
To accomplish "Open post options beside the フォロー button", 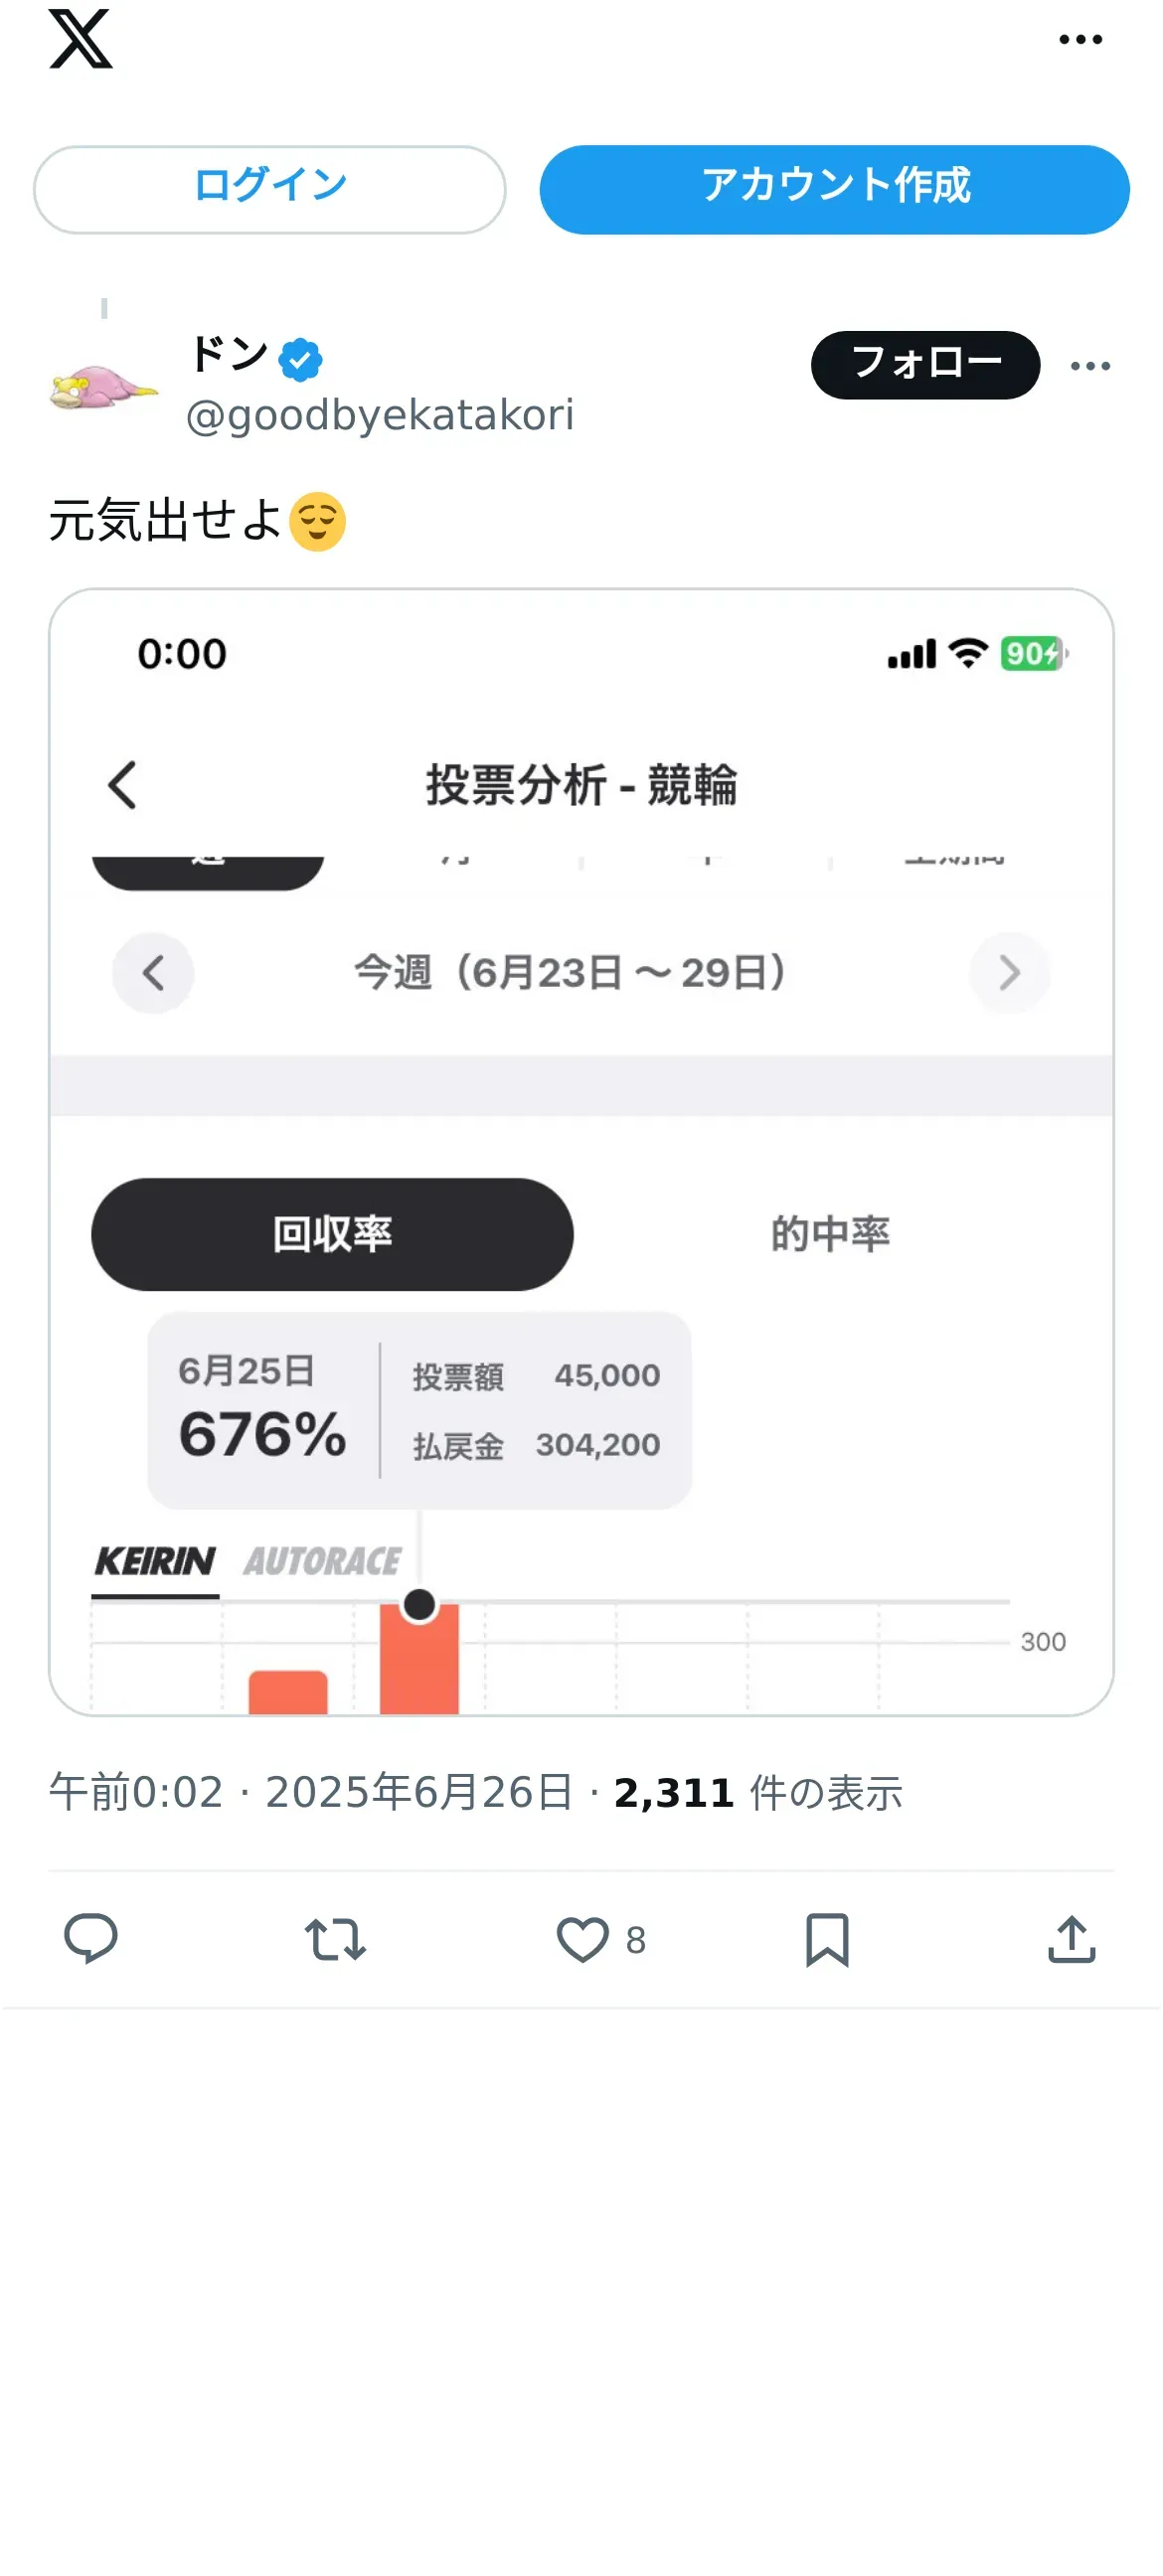I will tap(1090, 366).
